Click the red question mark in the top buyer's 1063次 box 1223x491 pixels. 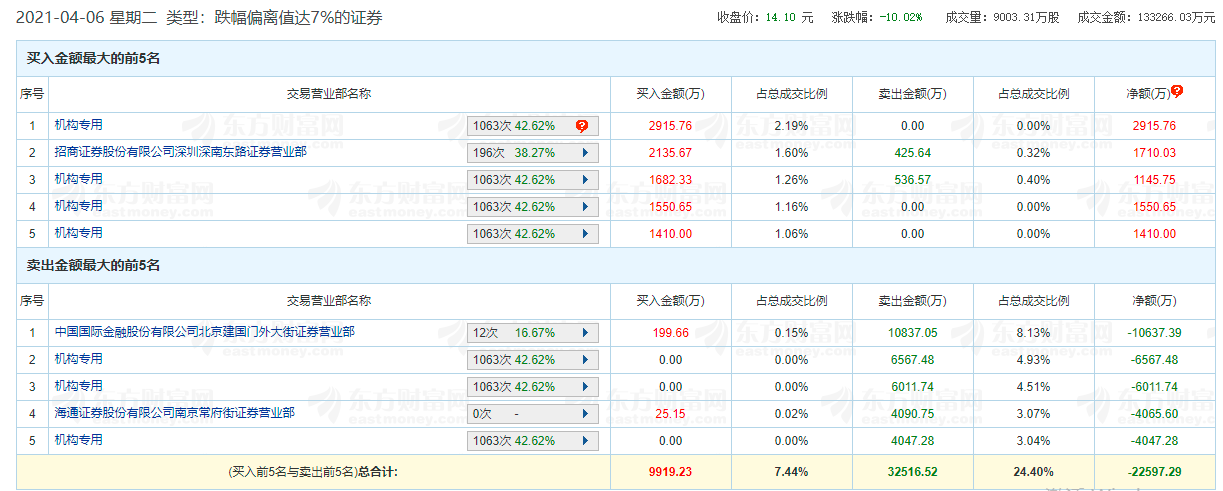tap(581, 126)
